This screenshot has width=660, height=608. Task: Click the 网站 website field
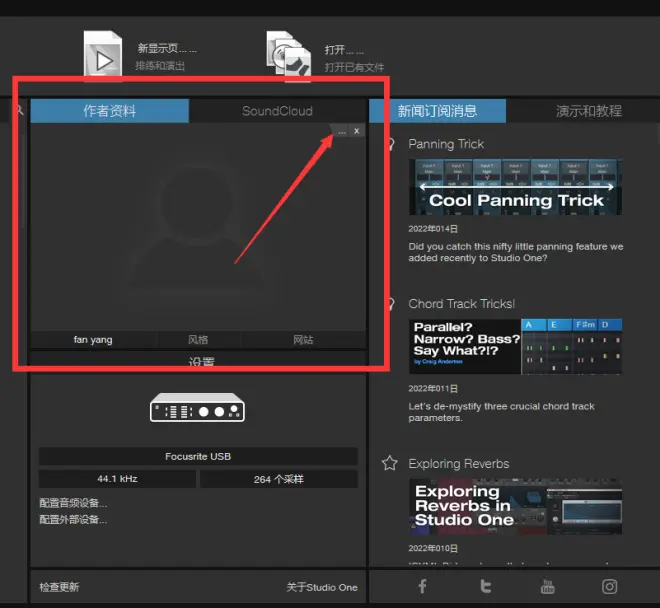pos(303,339)
